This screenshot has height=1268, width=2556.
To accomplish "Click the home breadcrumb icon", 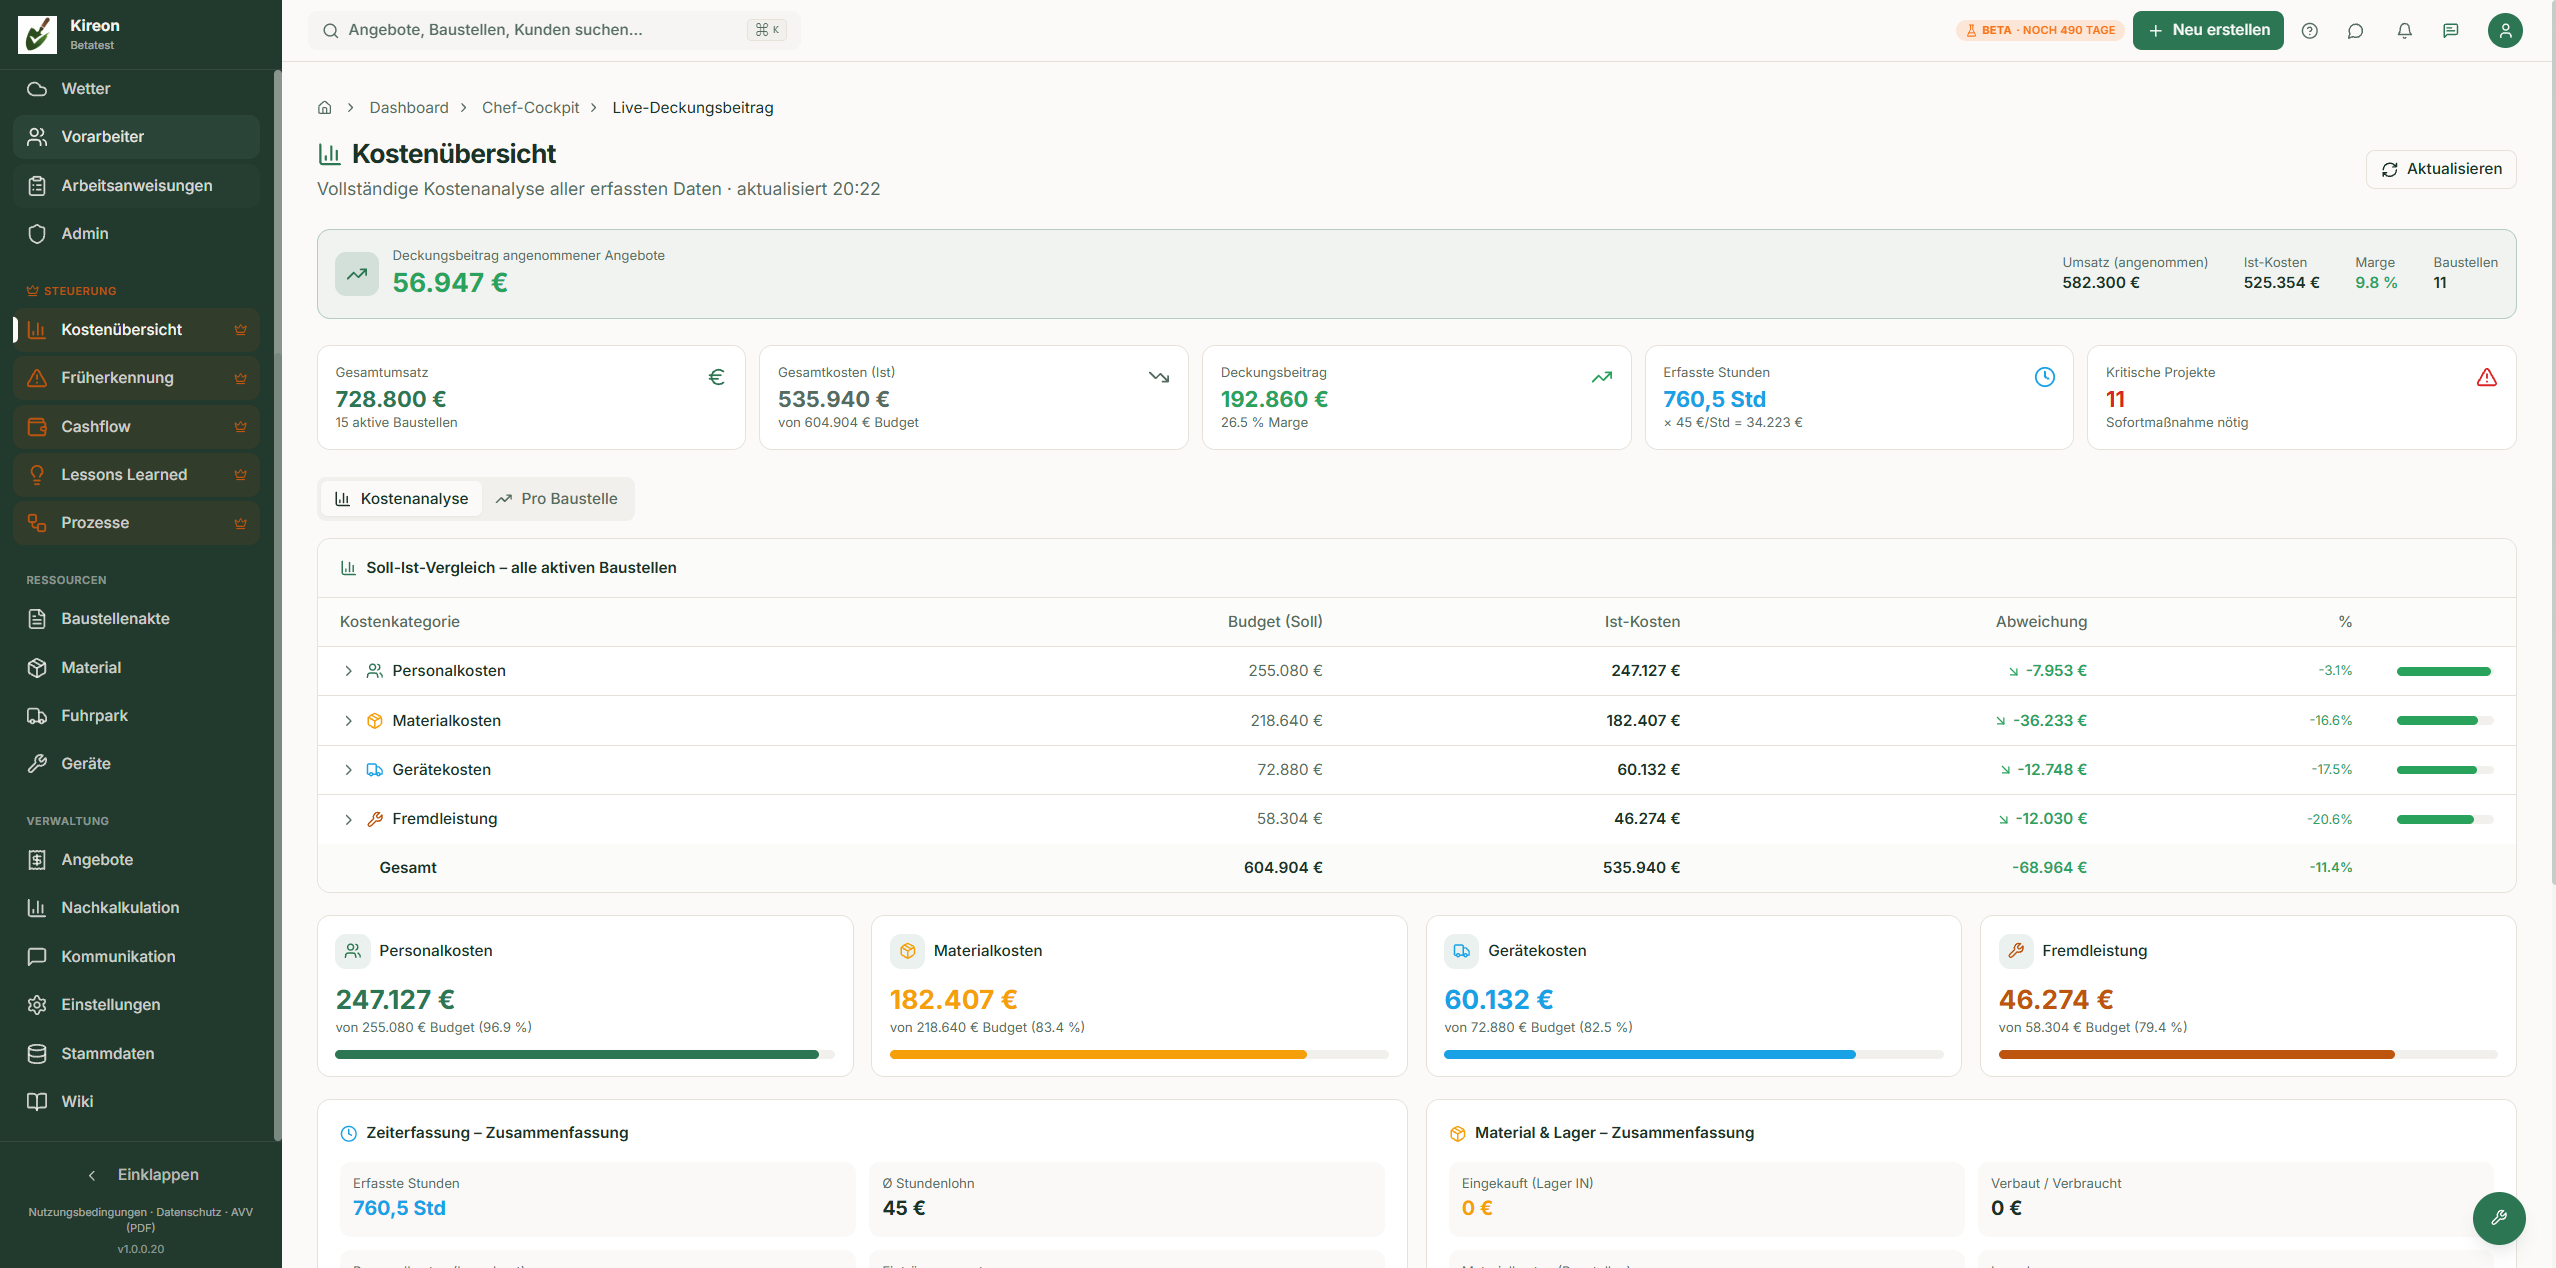I will click(324, 107).
